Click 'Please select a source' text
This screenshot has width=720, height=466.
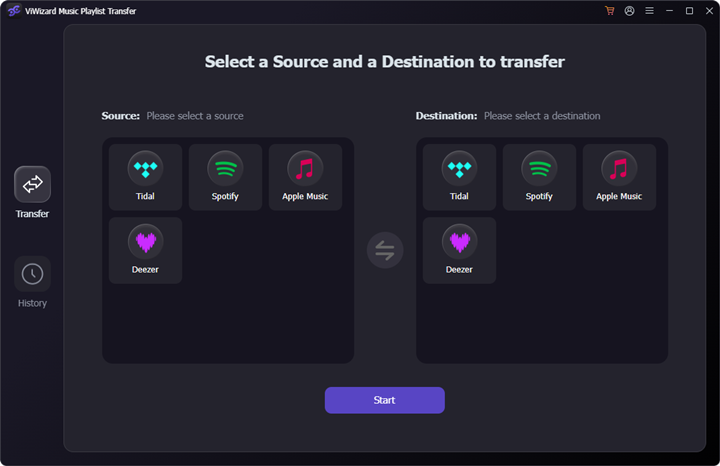pos(195,116)
